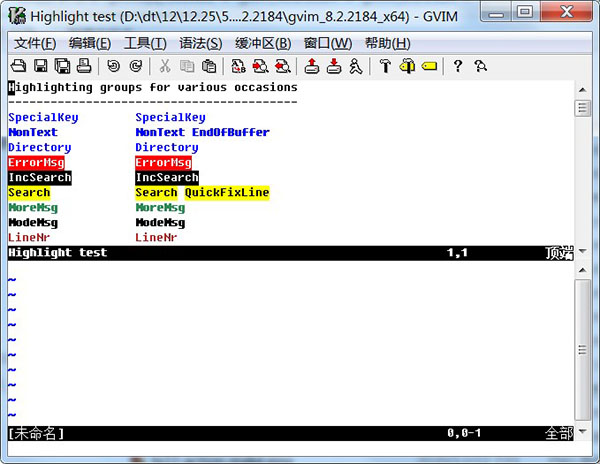Viewport: 600px width, 464px height.
Task: Click the Help question mark icon
Action: [x=458, y=66]
